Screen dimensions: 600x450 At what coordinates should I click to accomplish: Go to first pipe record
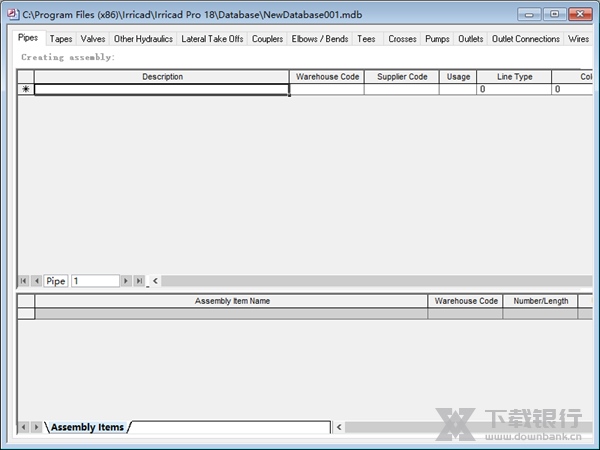coord(24,281)
